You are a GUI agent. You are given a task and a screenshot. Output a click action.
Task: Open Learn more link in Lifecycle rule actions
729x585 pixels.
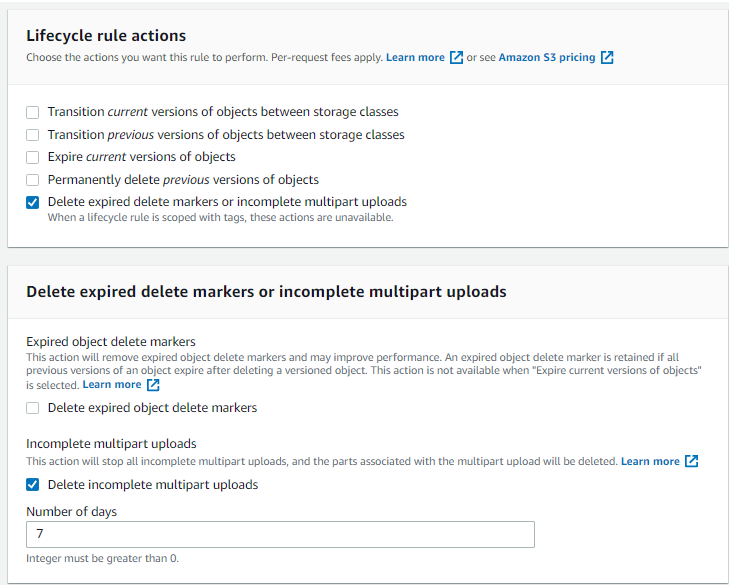point(415,57)
